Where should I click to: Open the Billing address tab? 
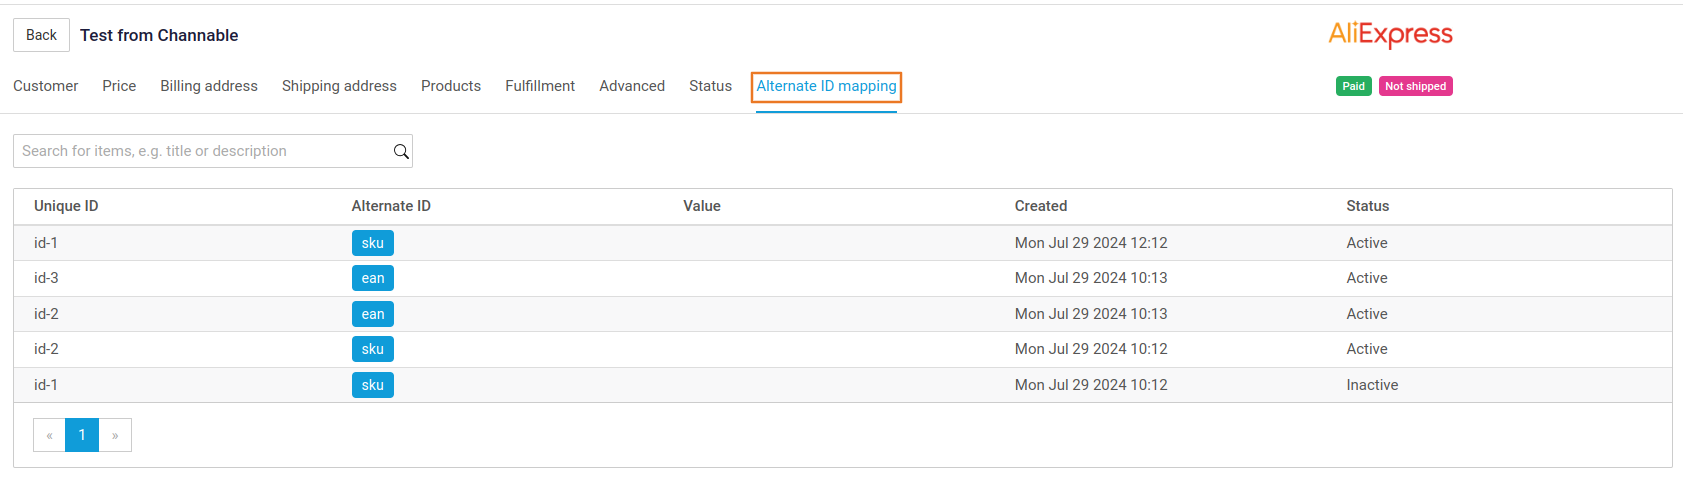pyautogui.click(x=209, y=86)
